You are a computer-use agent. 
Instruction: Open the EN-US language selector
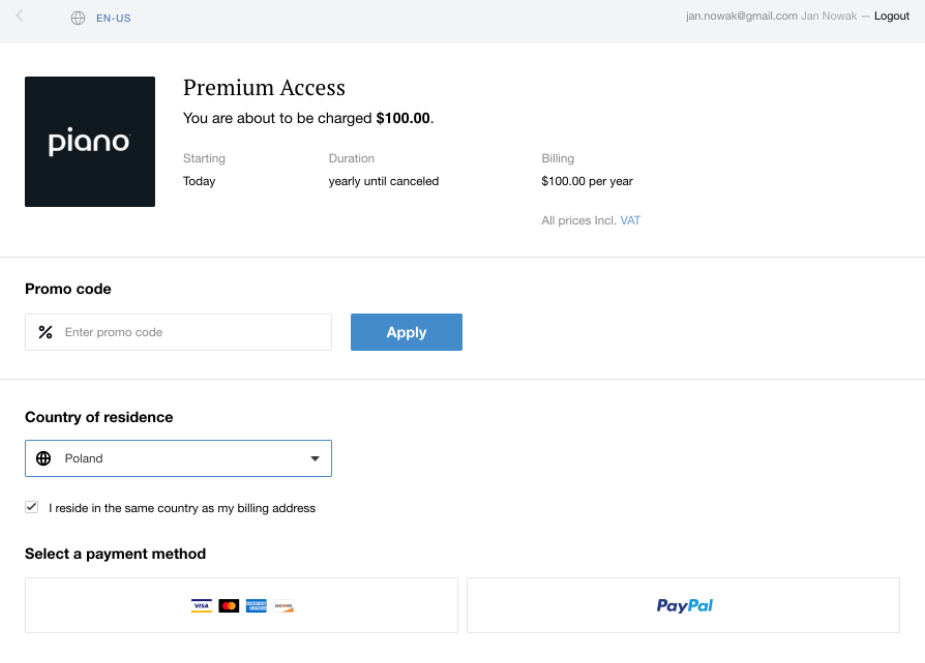point(113,18)
